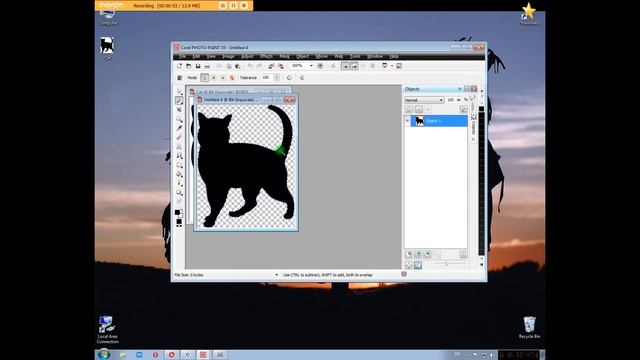
Task: Toggle visibility eye of Object 1
Action: point(407,121)
